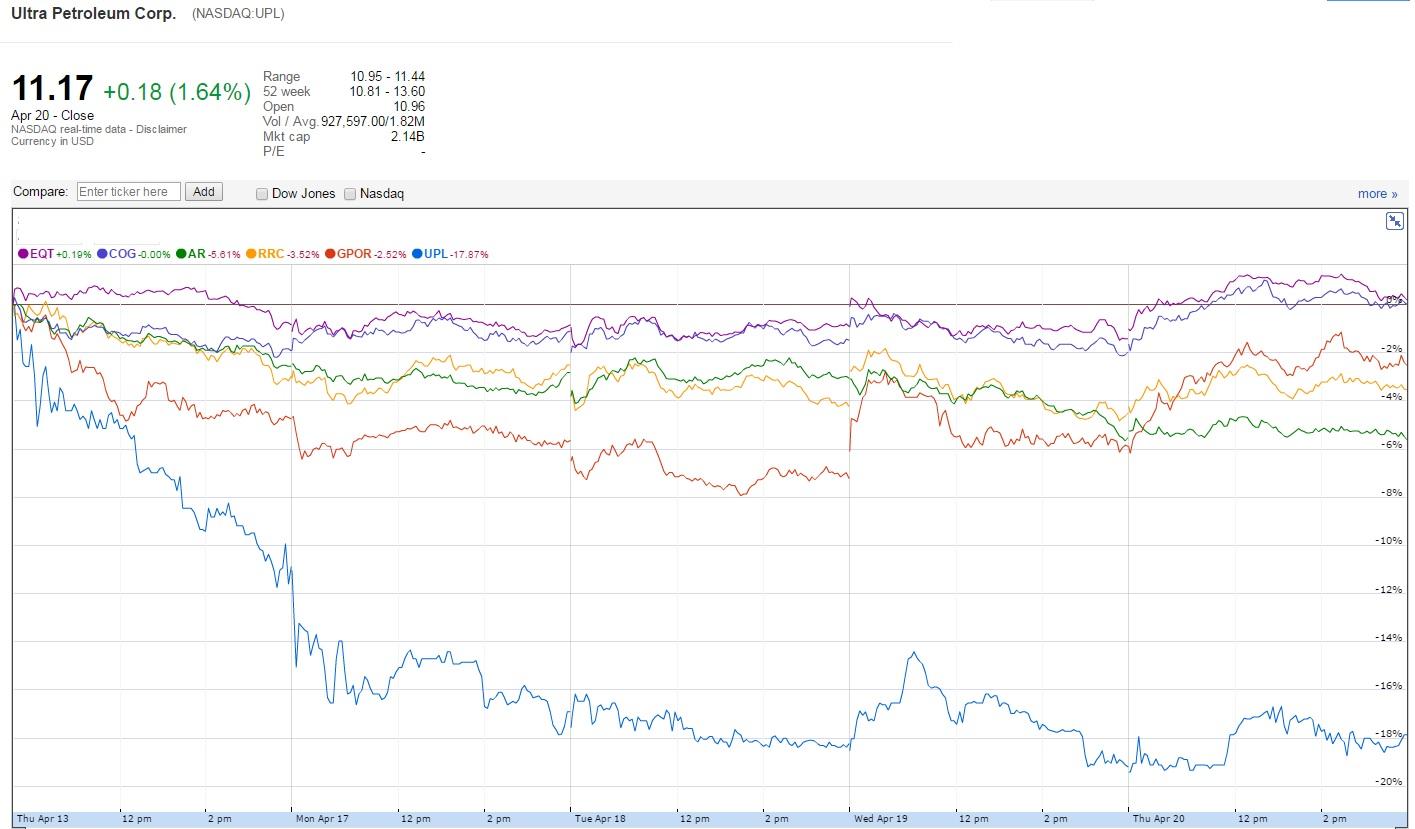The width and height of the screenshot is (1415, 829).
Task: Click the '-10%' y-axis label
Action: tap(1391, 541)
